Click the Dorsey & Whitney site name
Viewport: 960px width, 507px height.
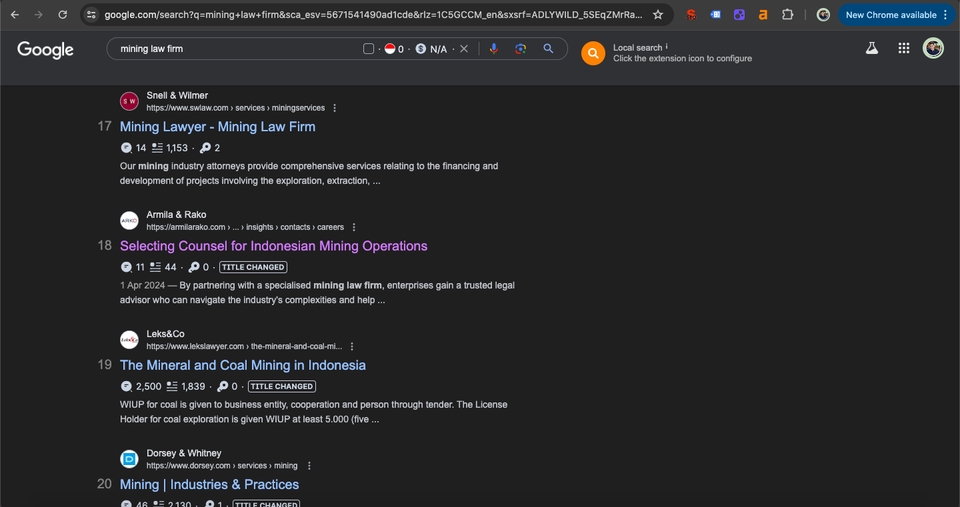pyautogui.click(x=184, y=454)
